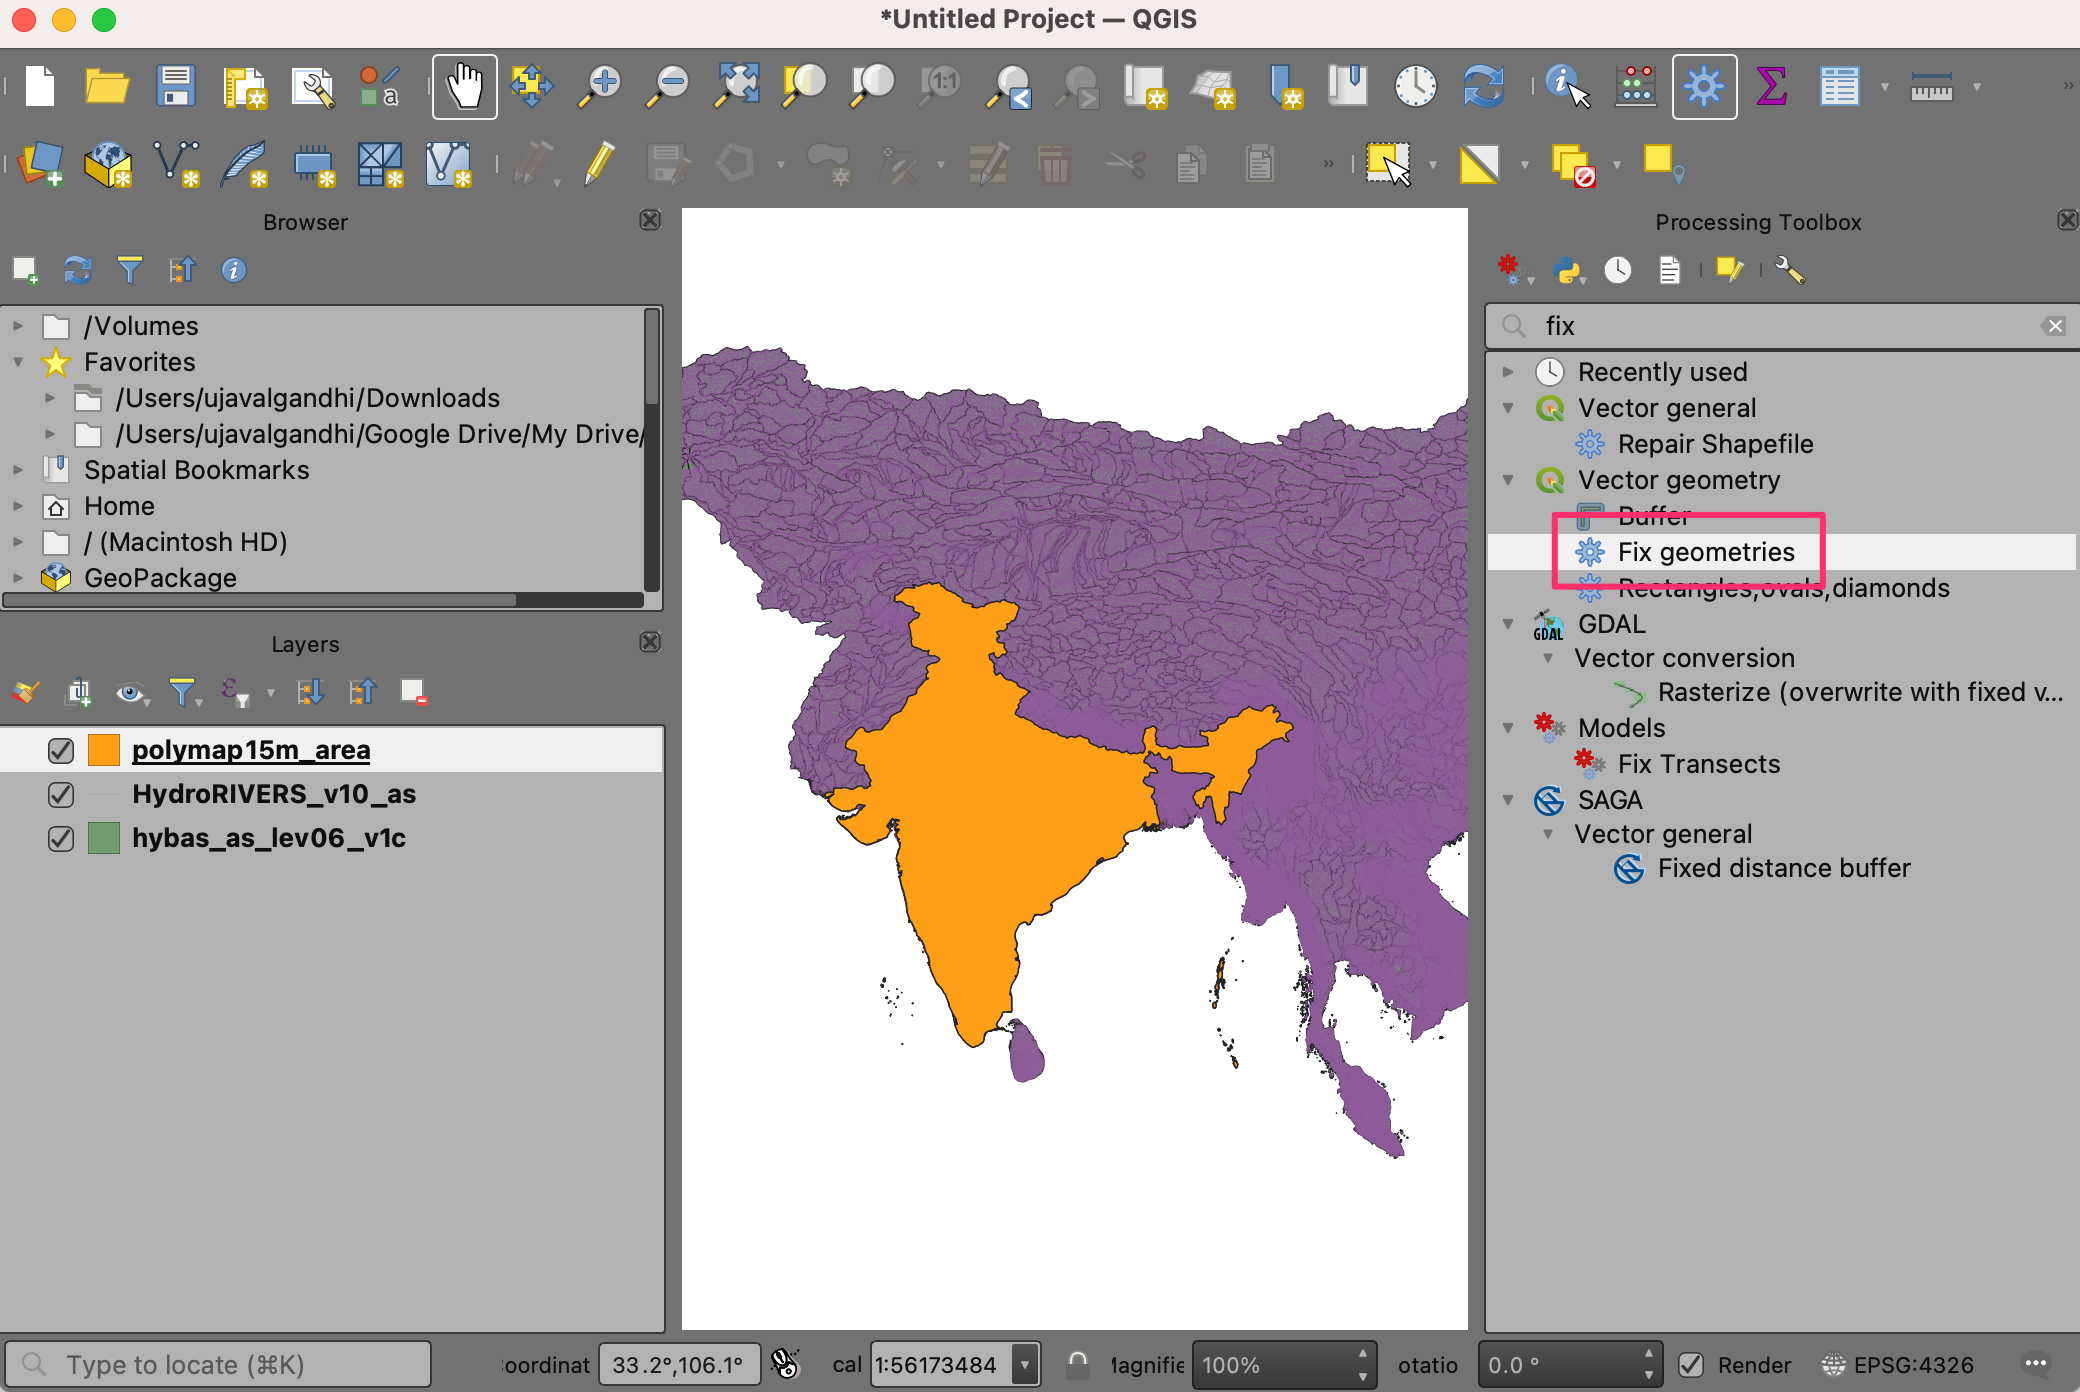Select Repair Shapefile algorithm
The image size is (2080, 1392).
coord(1714,444)
